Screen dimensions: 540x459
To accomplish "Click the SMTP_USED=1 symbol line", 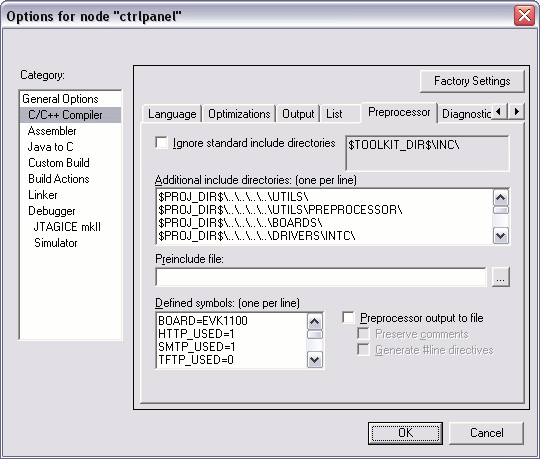I will (x=197, y=347).
